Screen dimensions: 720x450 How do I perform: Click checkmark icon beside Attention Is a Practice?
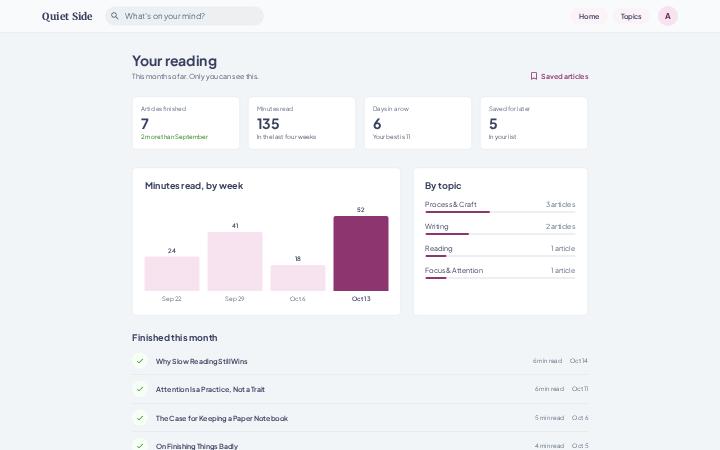click(140, 389)
